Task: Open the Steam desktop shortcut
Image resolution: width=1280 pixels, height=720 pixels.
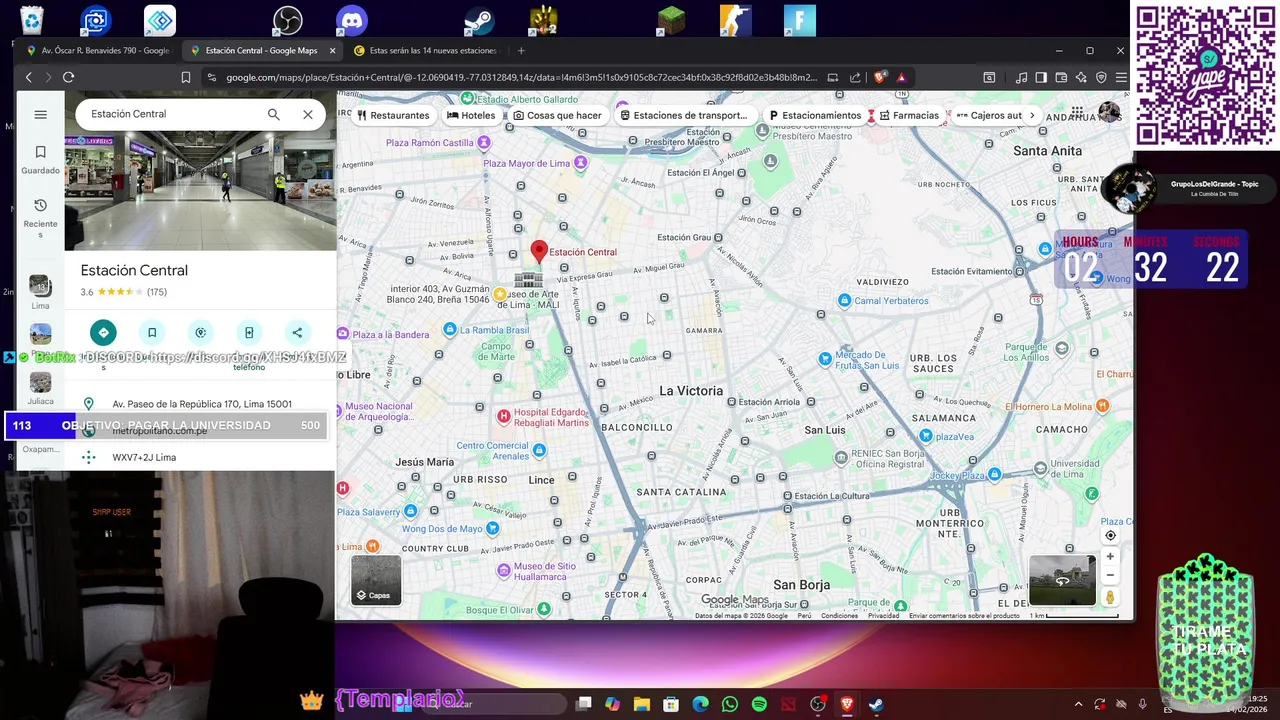Action: pos(480,20)
